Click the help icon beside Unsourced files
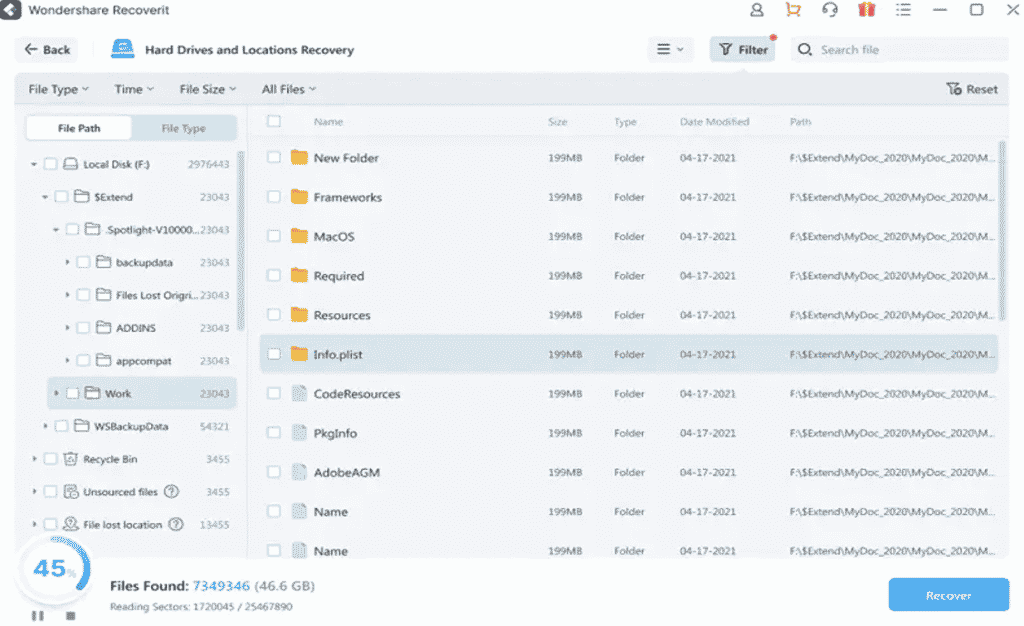1024x626 pixels. point(171,492)
